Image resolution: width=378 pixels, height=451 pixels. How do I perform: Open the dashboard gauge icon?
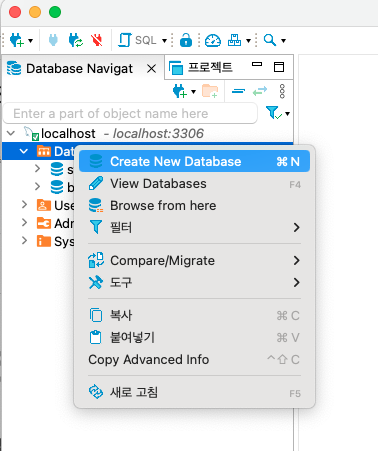pos(213,40)
